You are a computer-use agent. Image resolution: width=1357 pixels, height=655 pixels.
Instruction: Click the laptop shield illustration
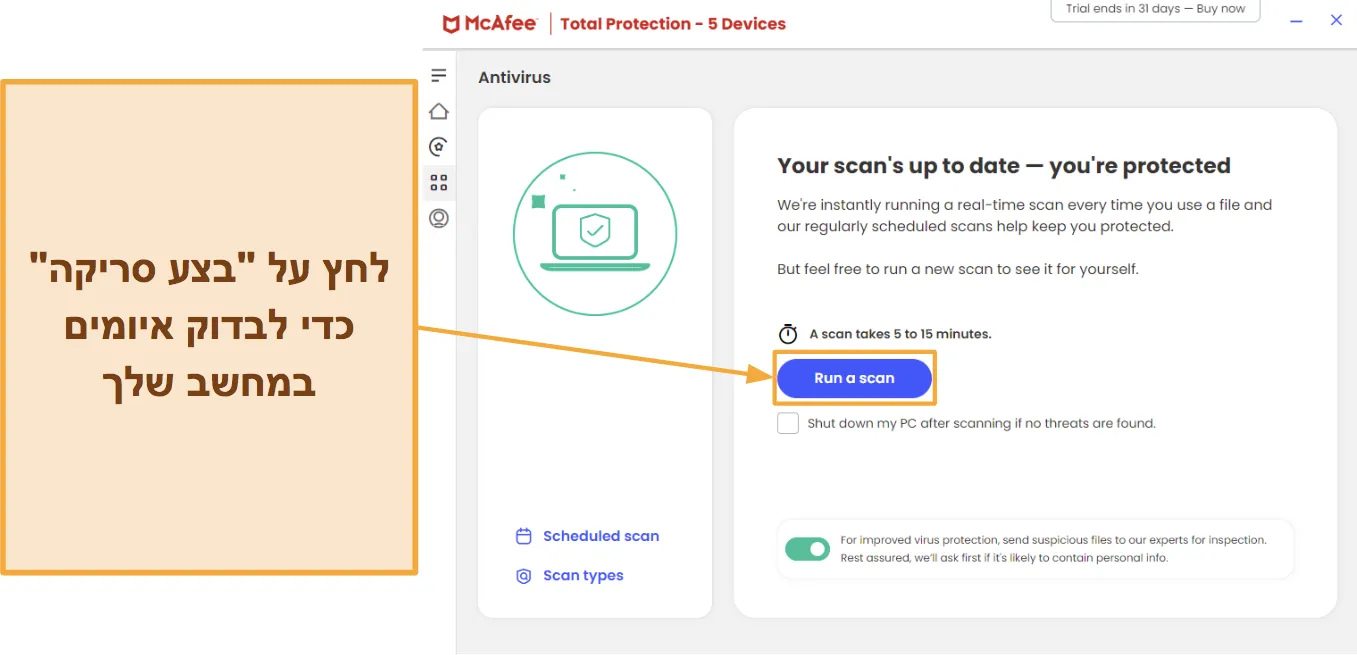595,234
